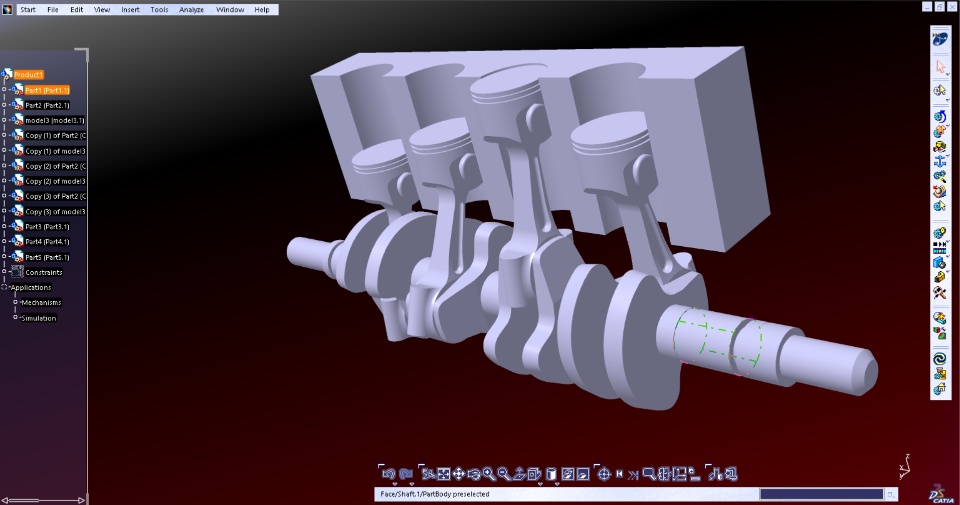The width and height of the screenshot is (960, 505).
Task: Select the arrow Select tool in right toolbar
Action: pos(940,67)
